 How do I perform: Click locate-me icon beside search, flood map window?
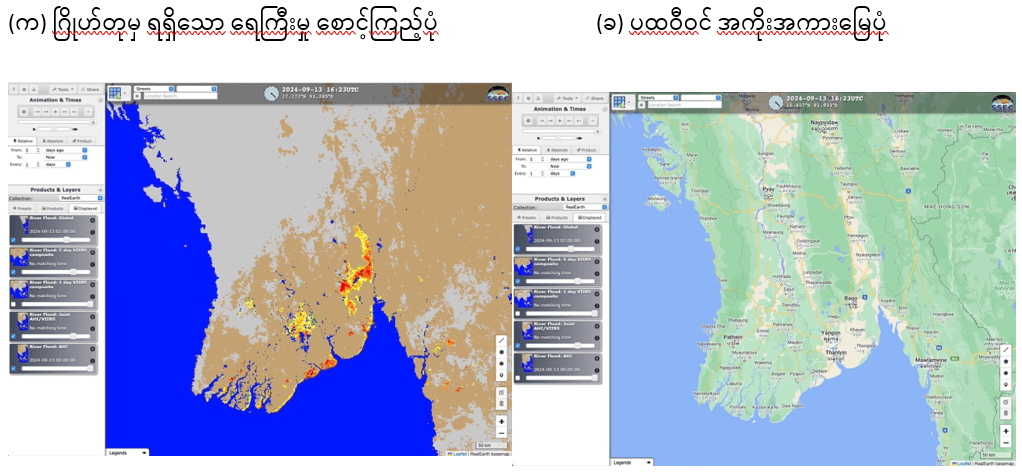click(138, 96)
